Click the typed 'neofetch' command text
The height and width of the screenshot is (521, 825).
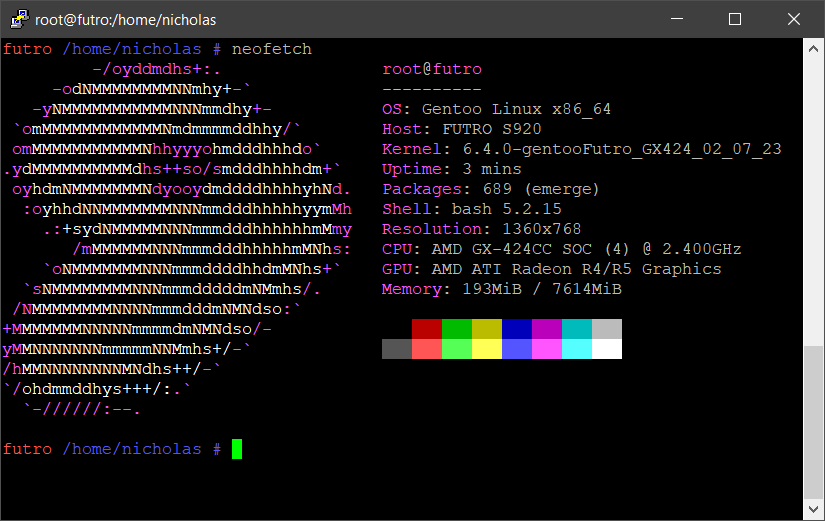(x=271, y=49)
